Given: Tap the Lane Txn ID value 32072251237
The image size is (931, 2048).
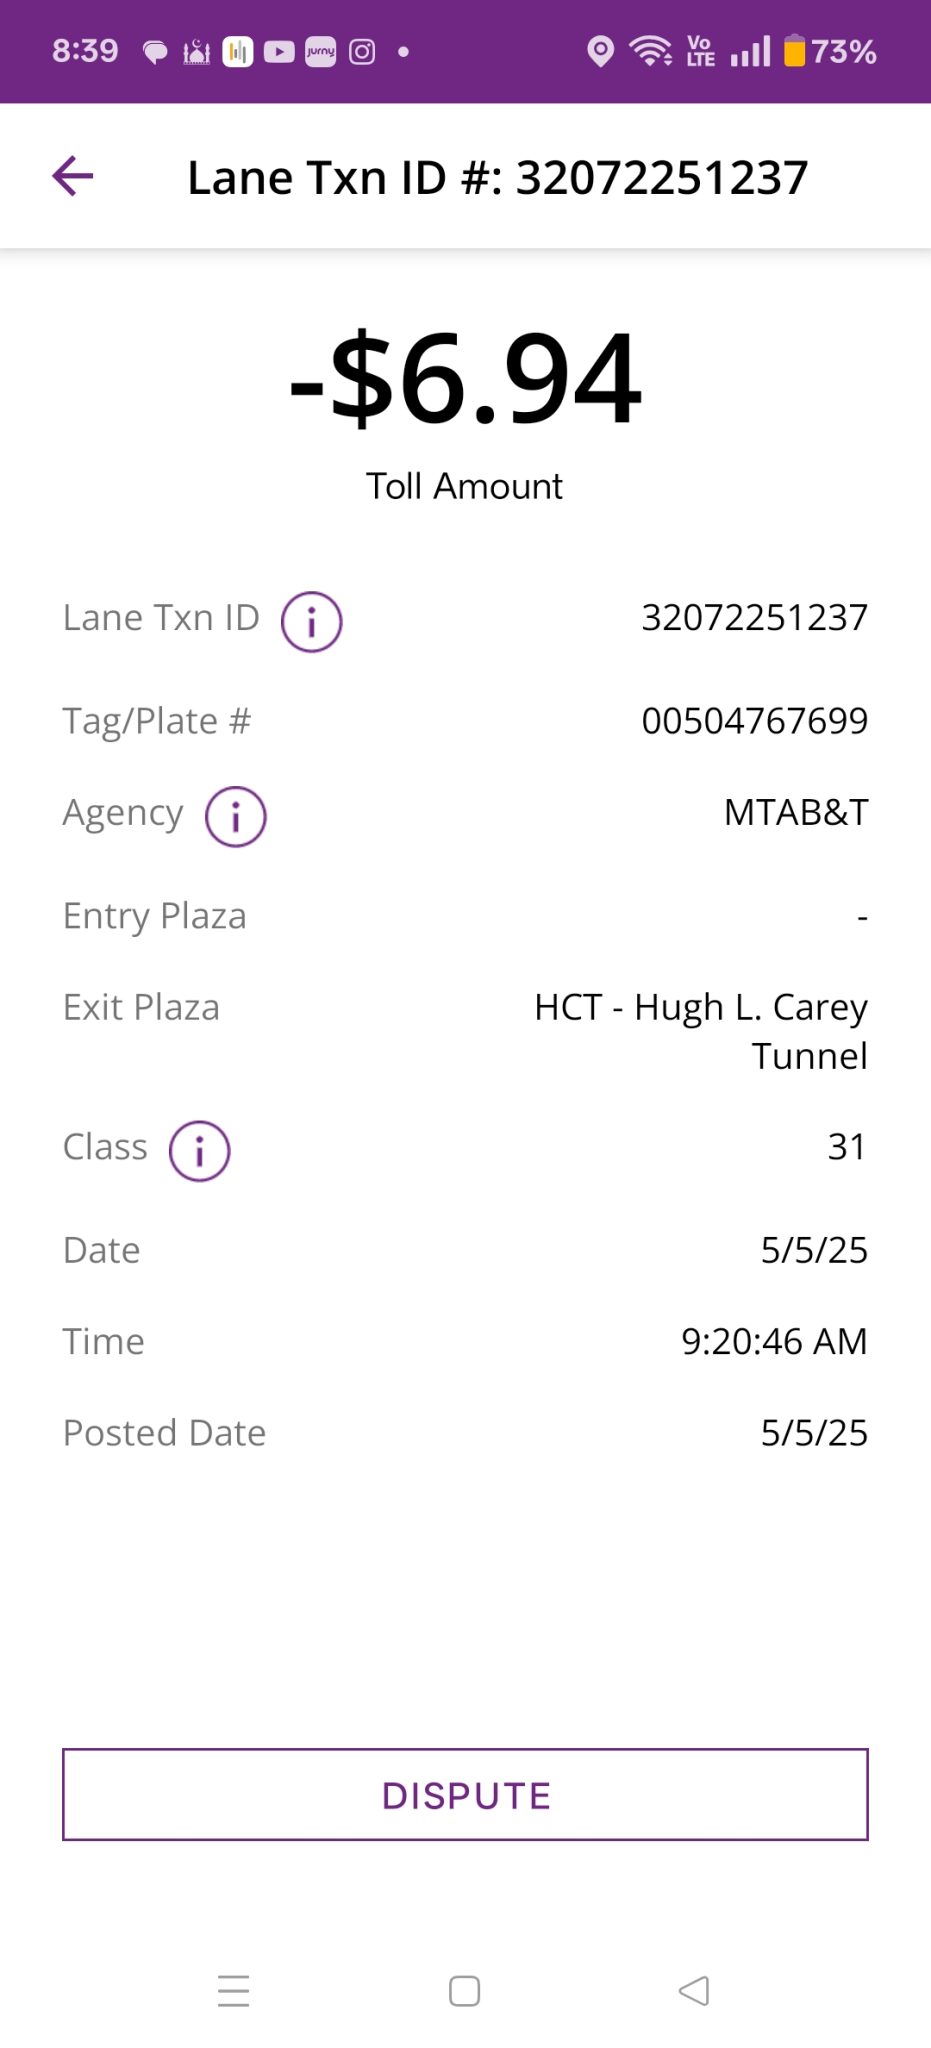Looking at the screenshot, I should tap(755, 617).
